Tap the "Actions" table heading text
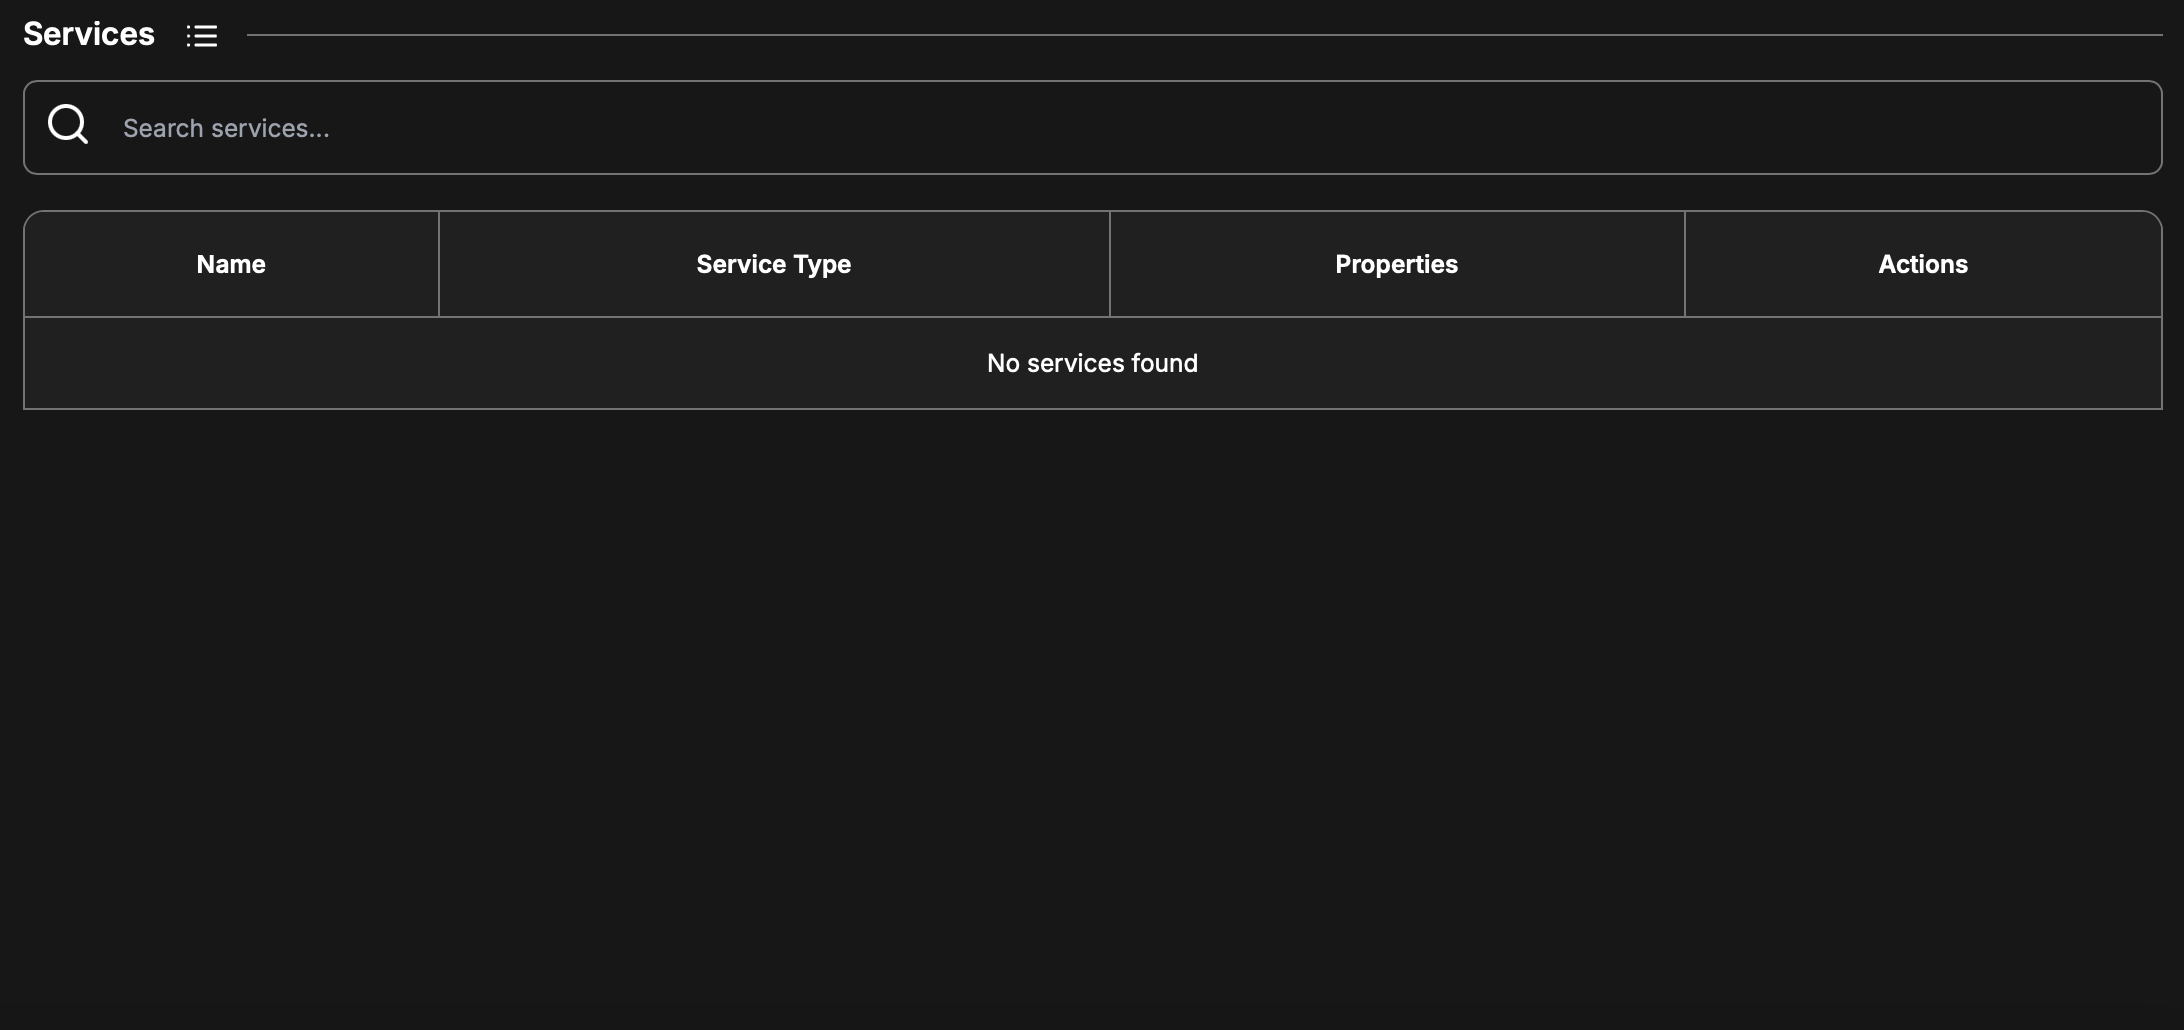2184x1030 pixels. (x=1922, y=264)
